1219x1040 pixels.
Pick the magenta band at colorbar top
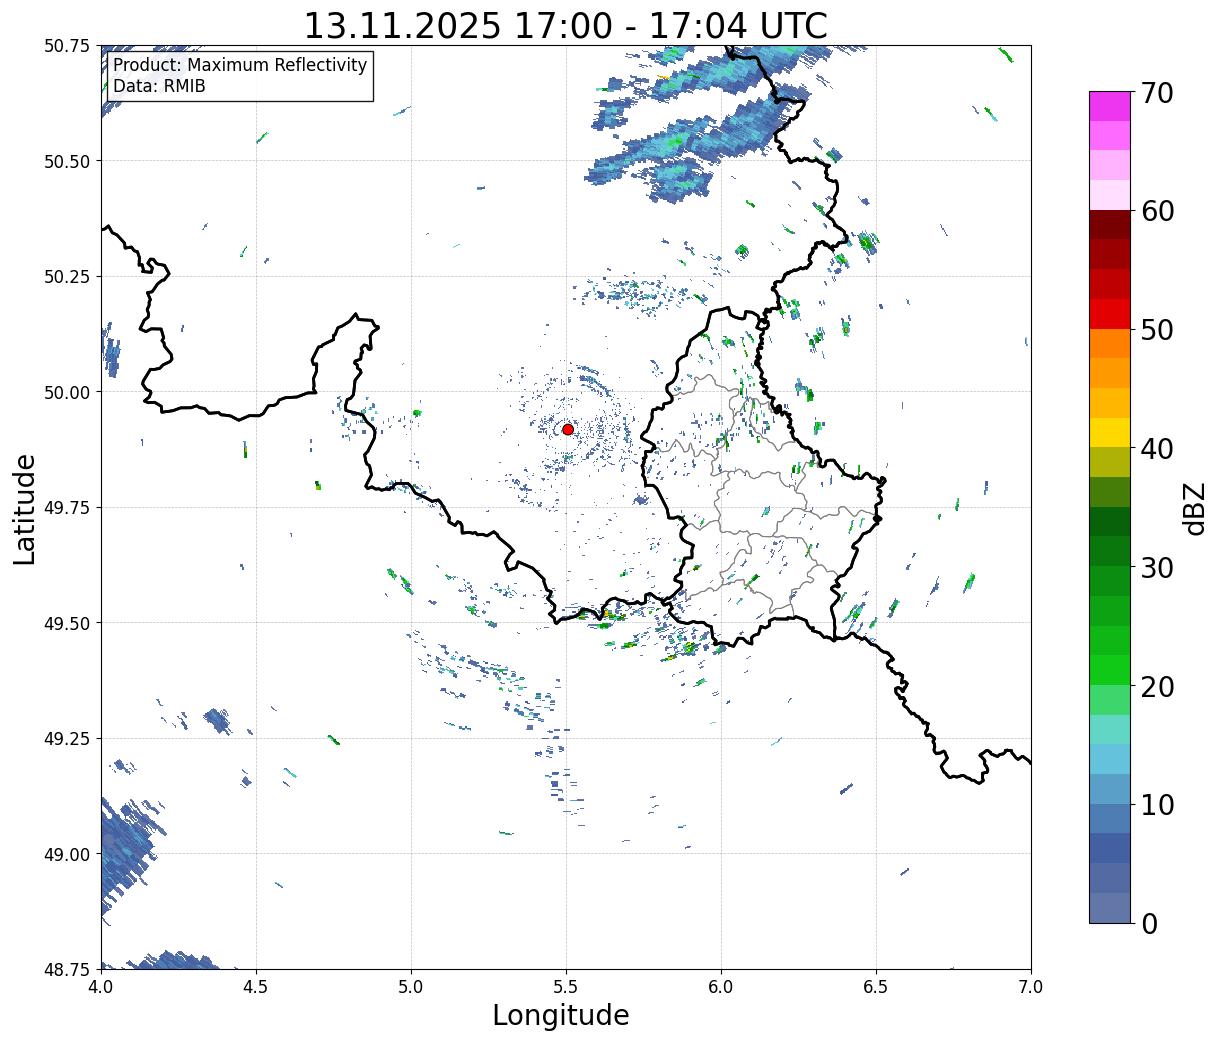tap(1109, 106)
